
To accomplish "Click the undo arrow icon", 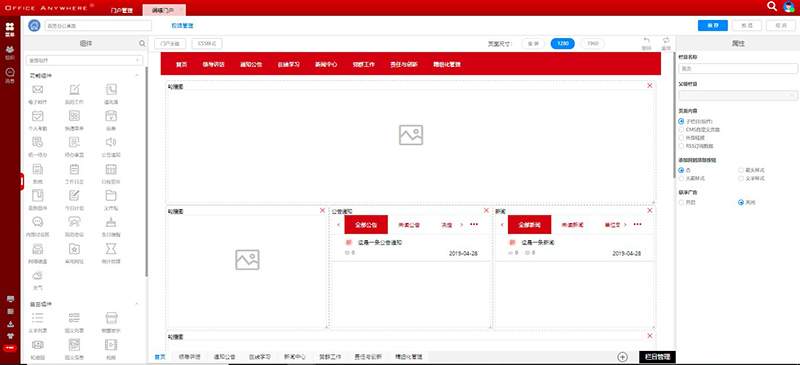I will 647,40.
